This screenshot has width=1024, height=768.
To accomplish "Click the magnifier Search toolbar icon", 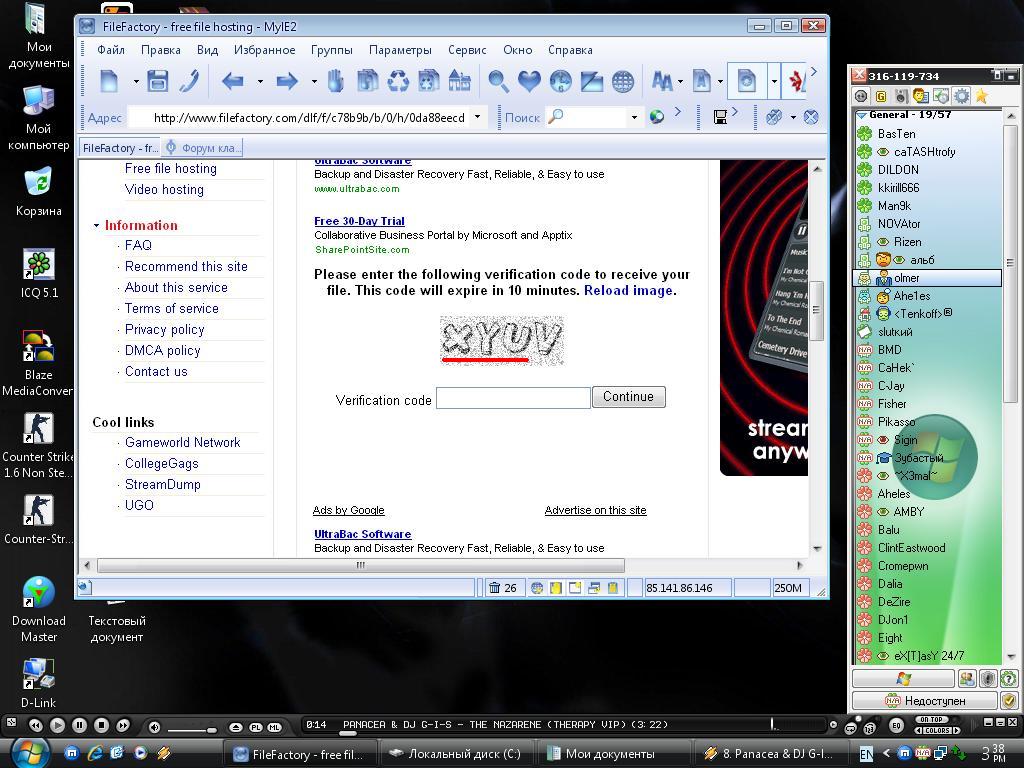I will 498,81.
